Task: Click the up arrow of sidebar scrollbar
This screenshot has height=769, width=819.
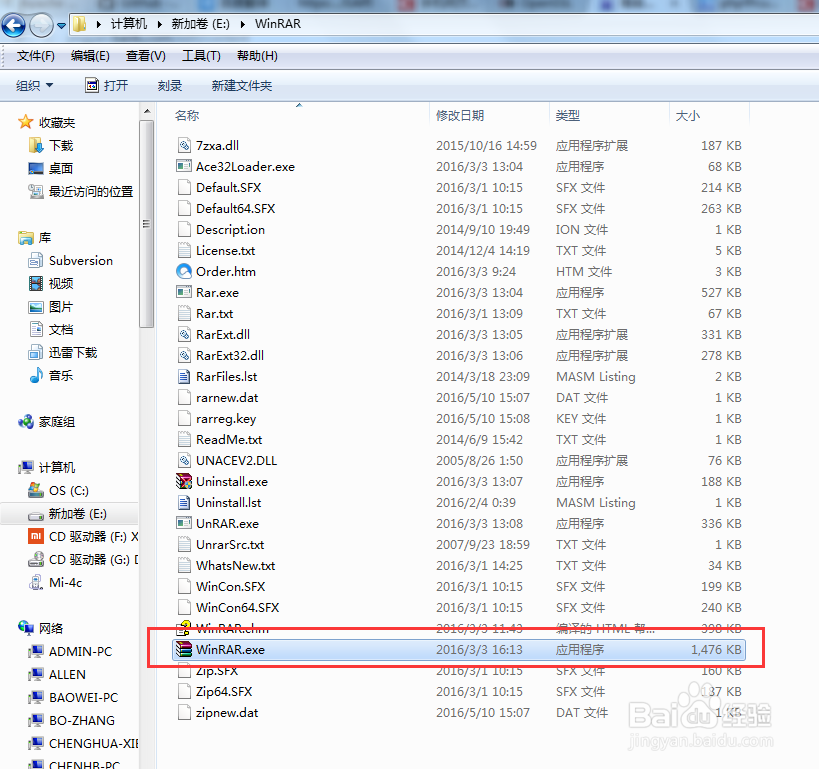Action: pyautogui.click(x=147, y=111)
